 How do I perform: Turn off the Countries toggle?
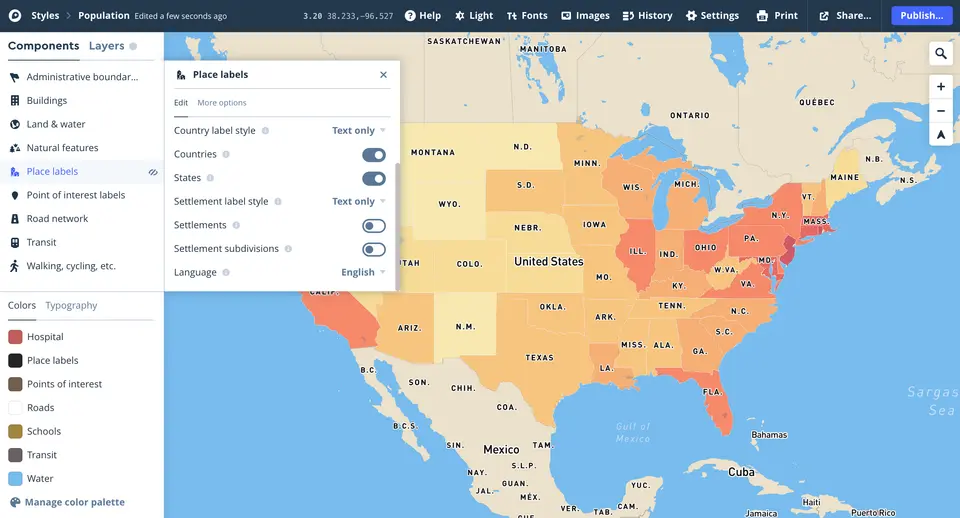(x=374, y=155)
